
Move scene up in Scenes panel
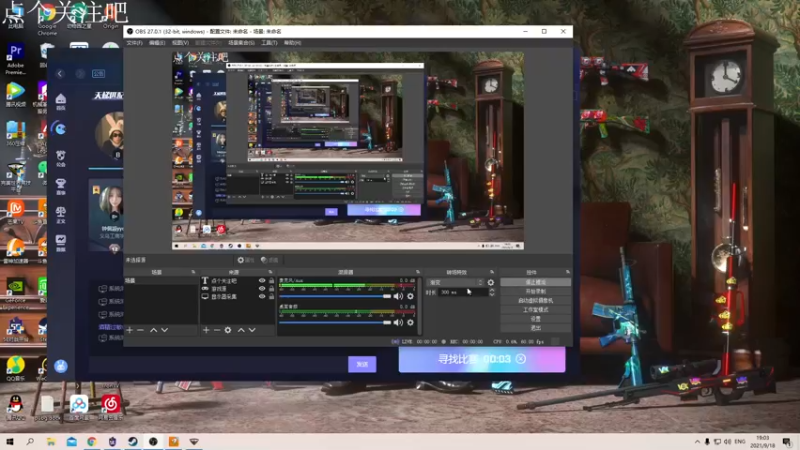[154, 330]
